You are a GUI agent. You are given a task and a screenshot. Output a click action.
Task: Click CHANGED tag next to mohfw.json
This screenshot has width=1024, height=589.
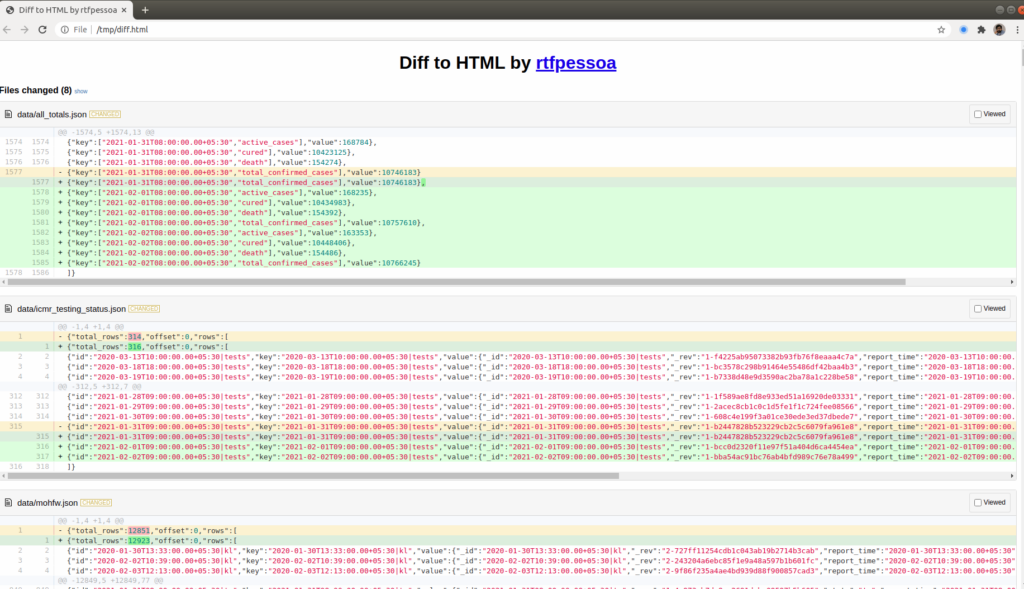96,503
